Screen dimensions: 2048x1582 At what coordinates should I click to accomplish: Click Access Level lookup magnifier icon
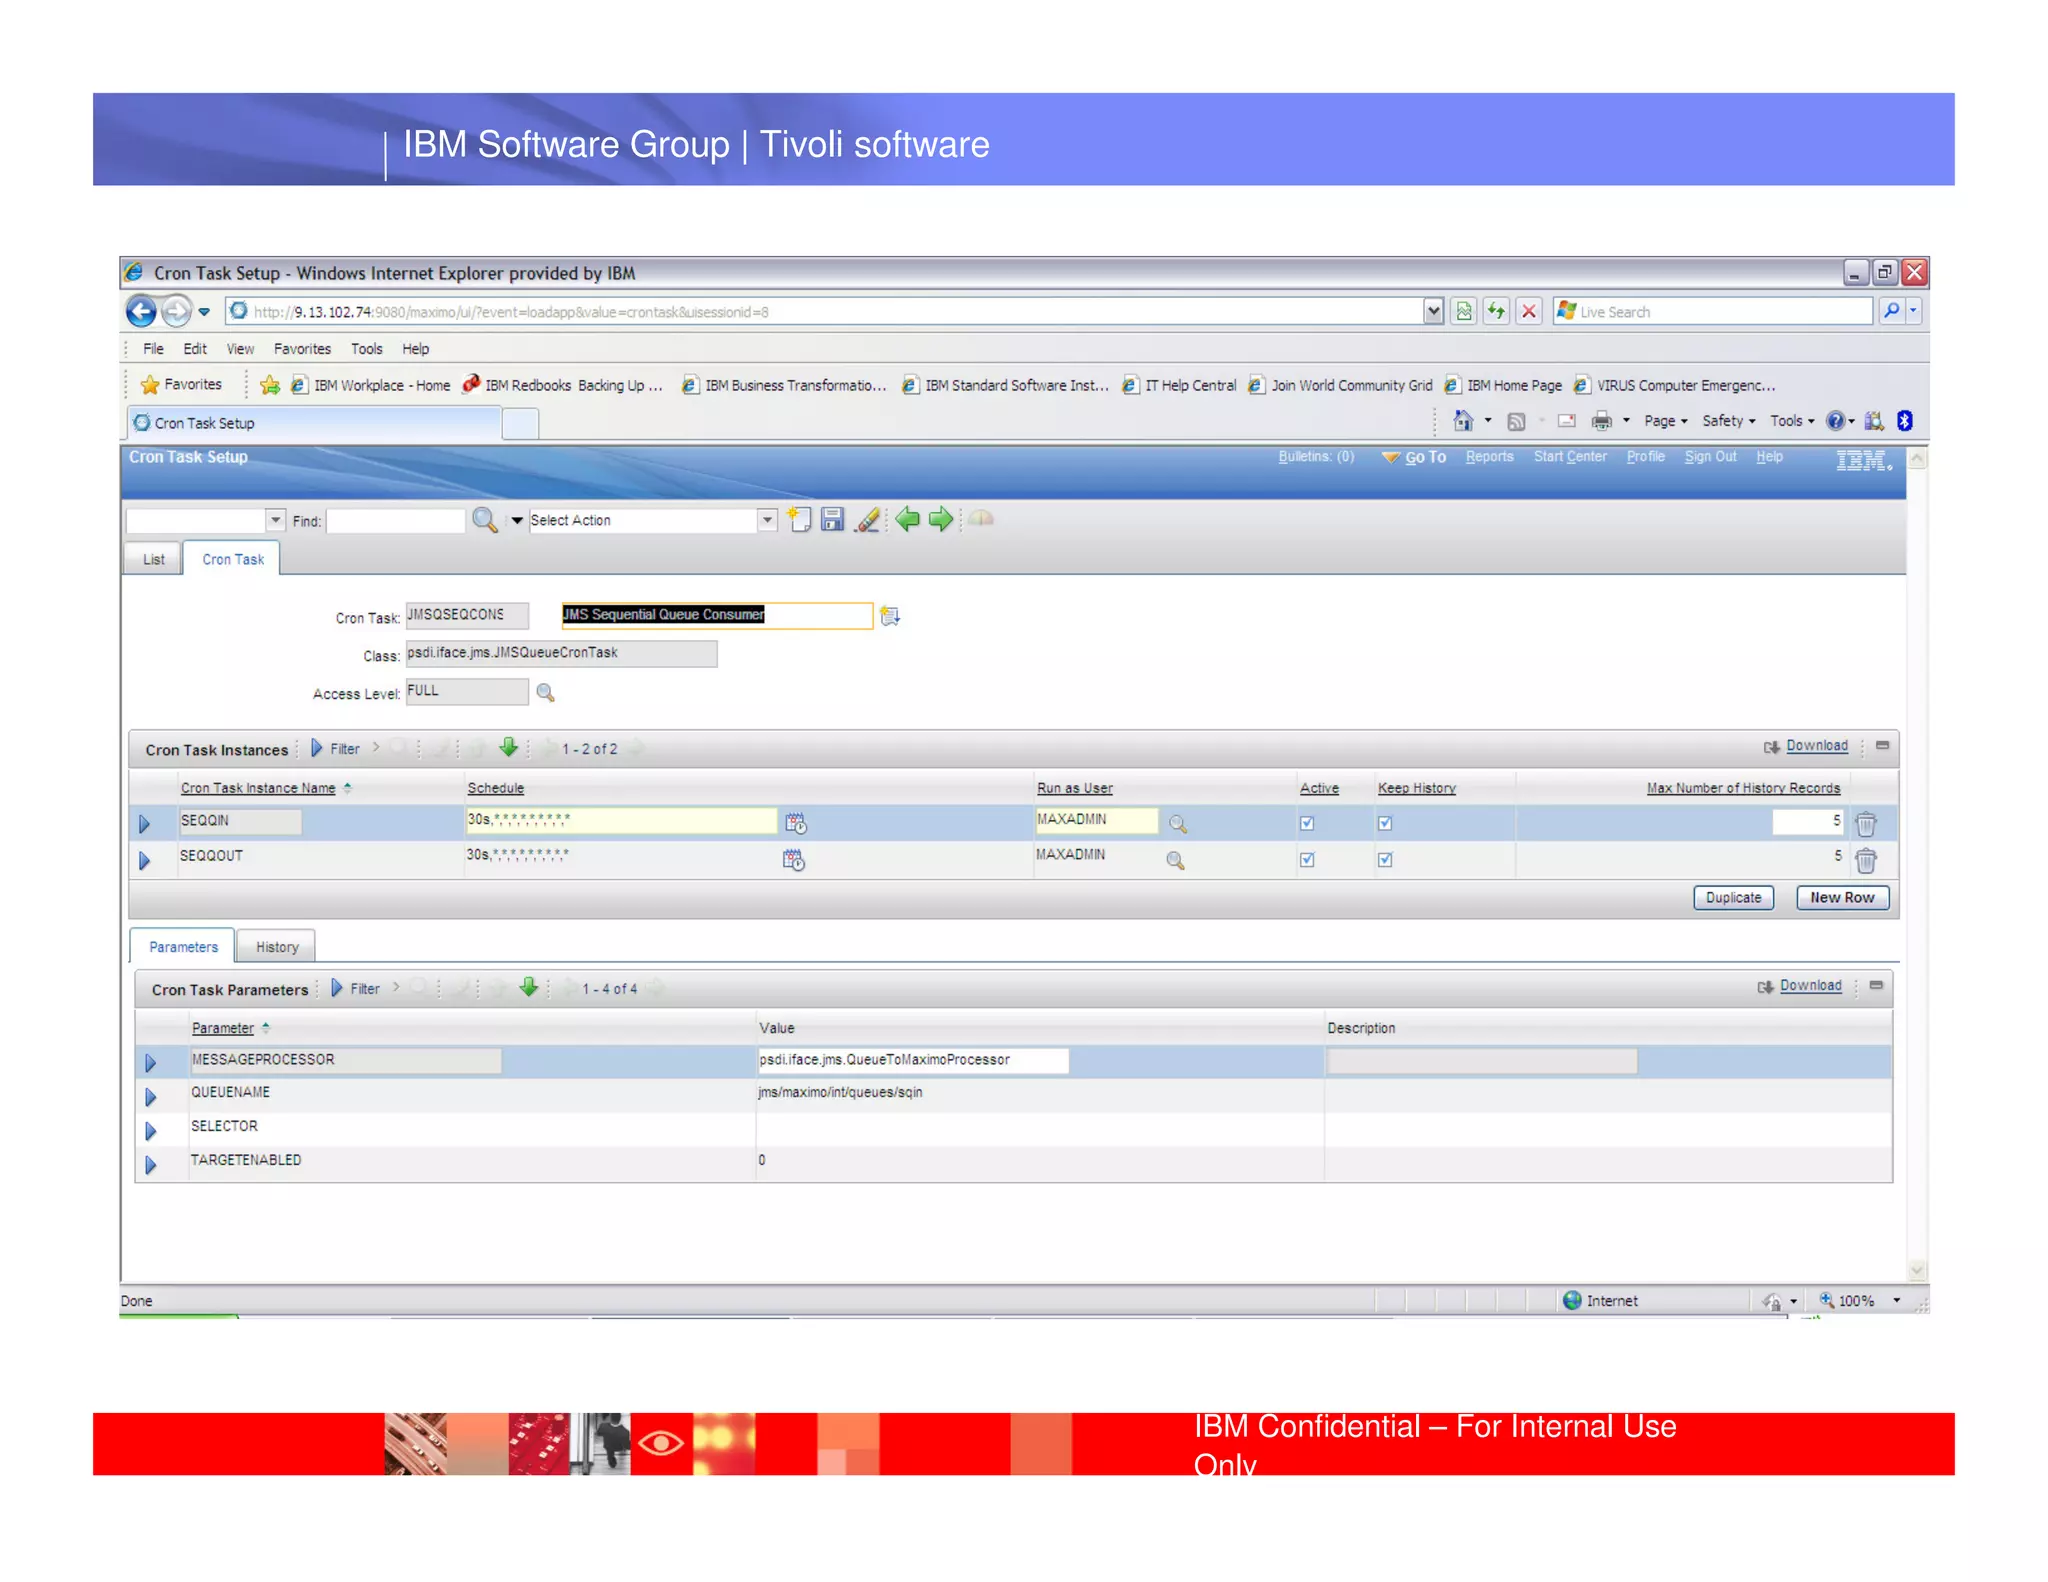pos(545,692)
